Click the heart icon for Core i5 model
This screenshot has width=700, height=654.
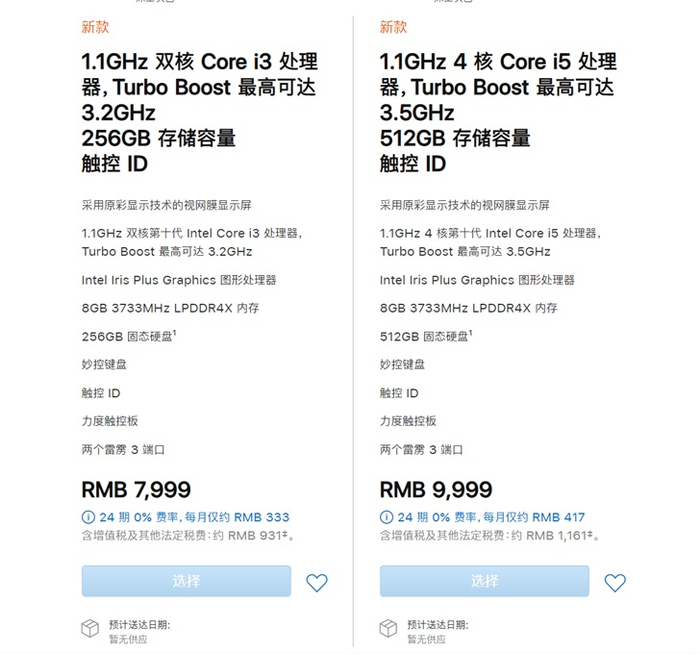[x=615, y=582]
